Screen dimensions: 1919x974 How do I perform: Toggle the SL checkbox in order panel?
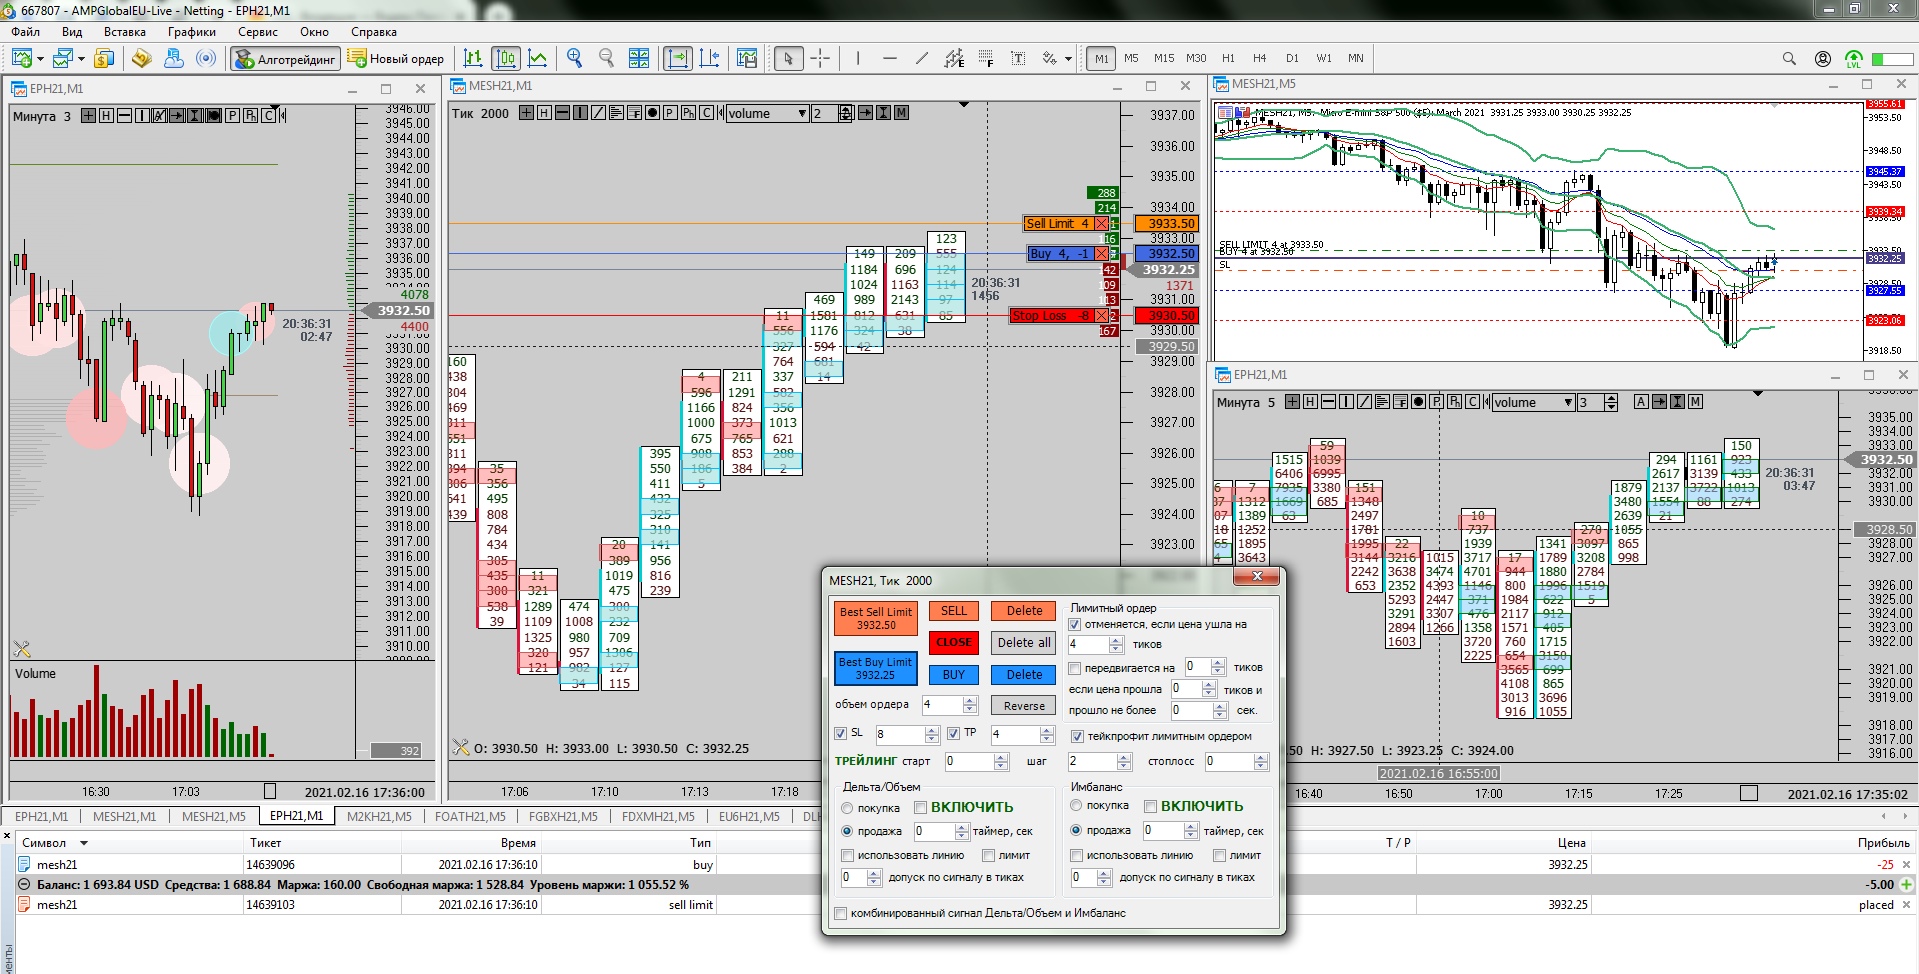pos(841,733)
